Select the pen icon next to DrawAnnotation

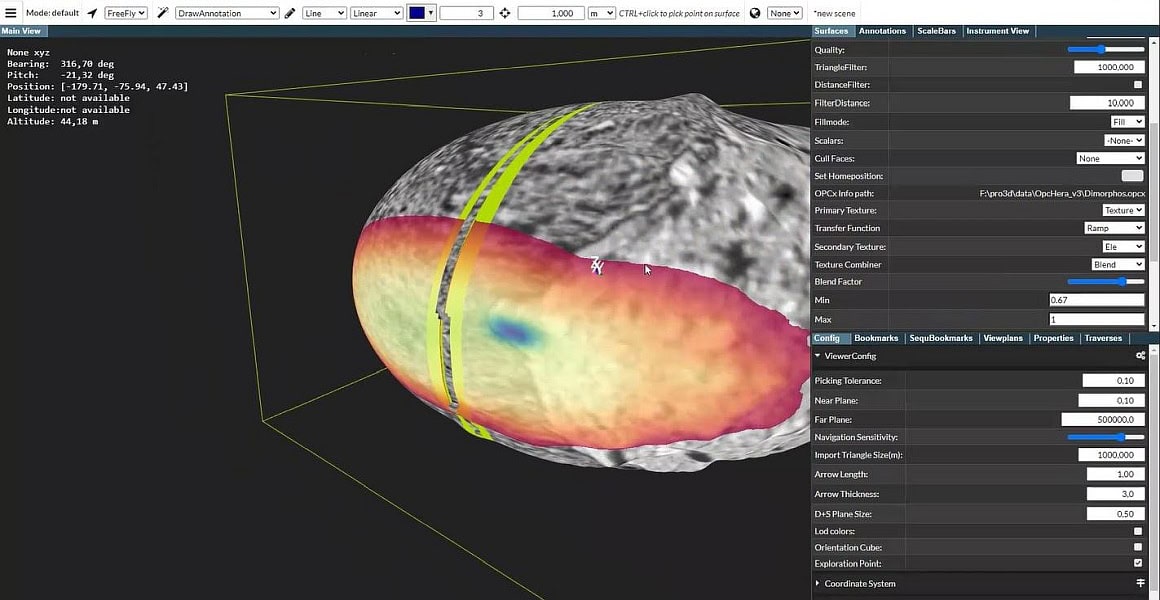click(292, 12)
